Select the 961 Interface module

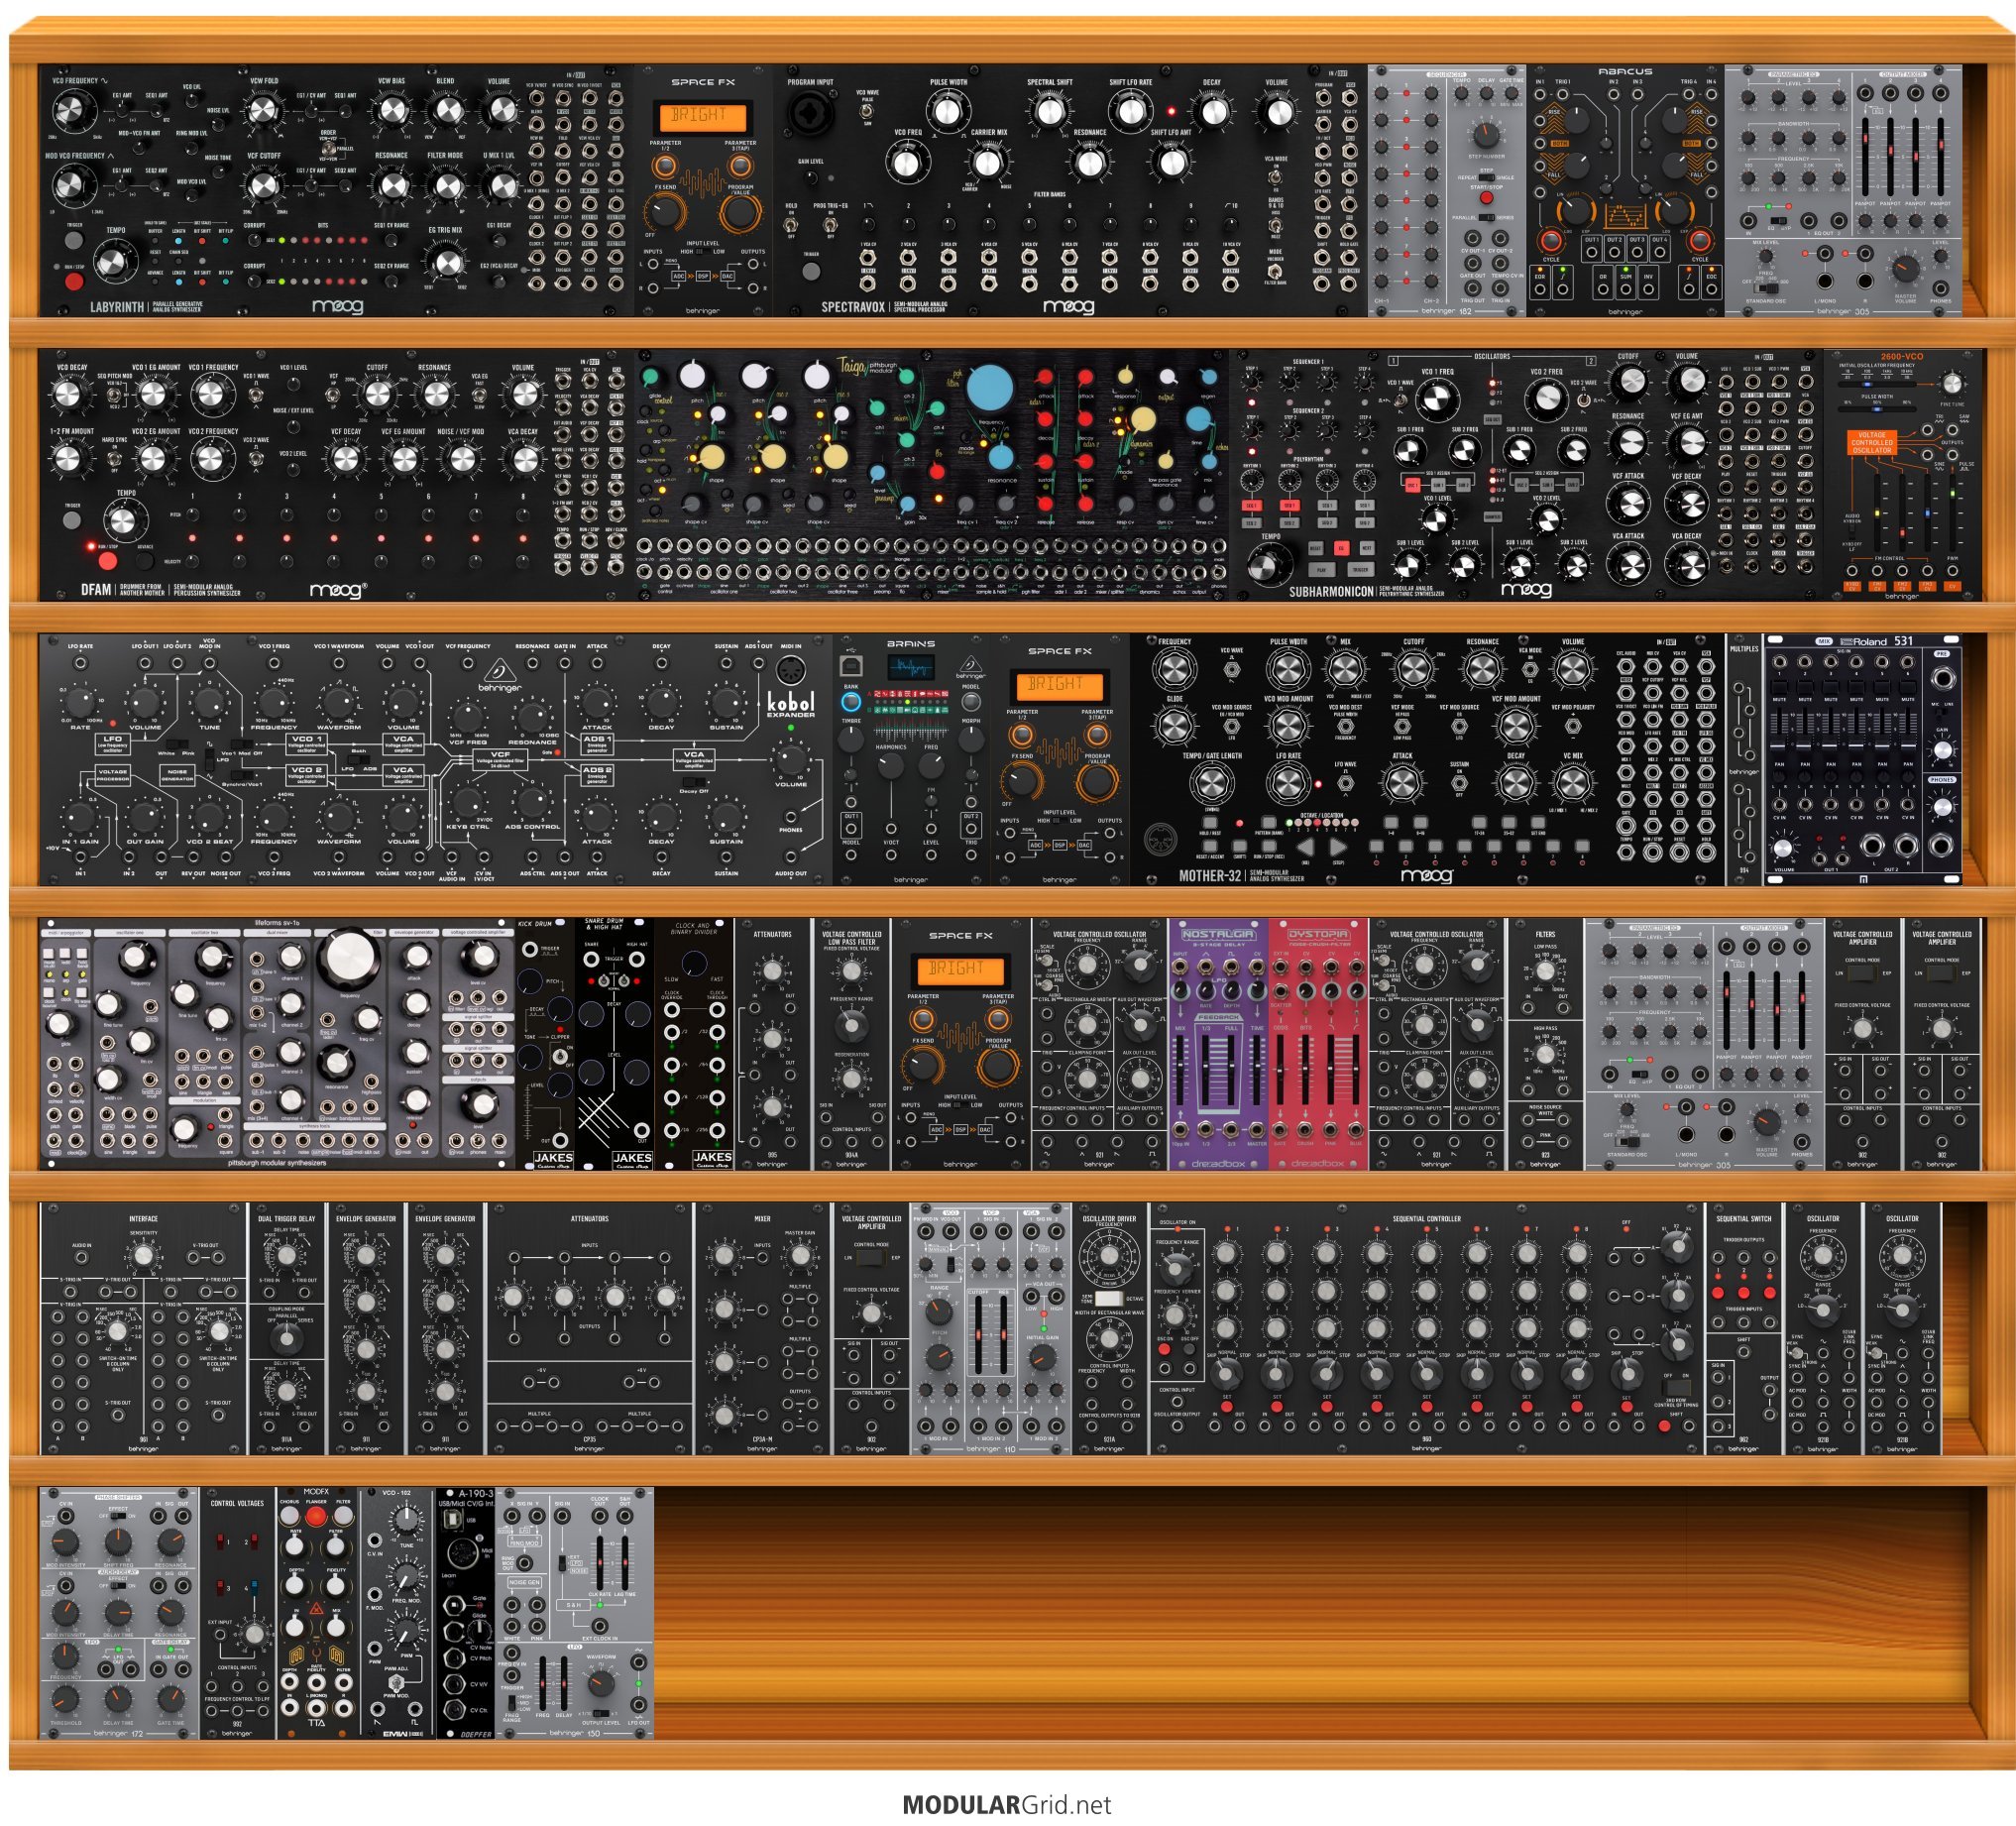pos(143,1328)
